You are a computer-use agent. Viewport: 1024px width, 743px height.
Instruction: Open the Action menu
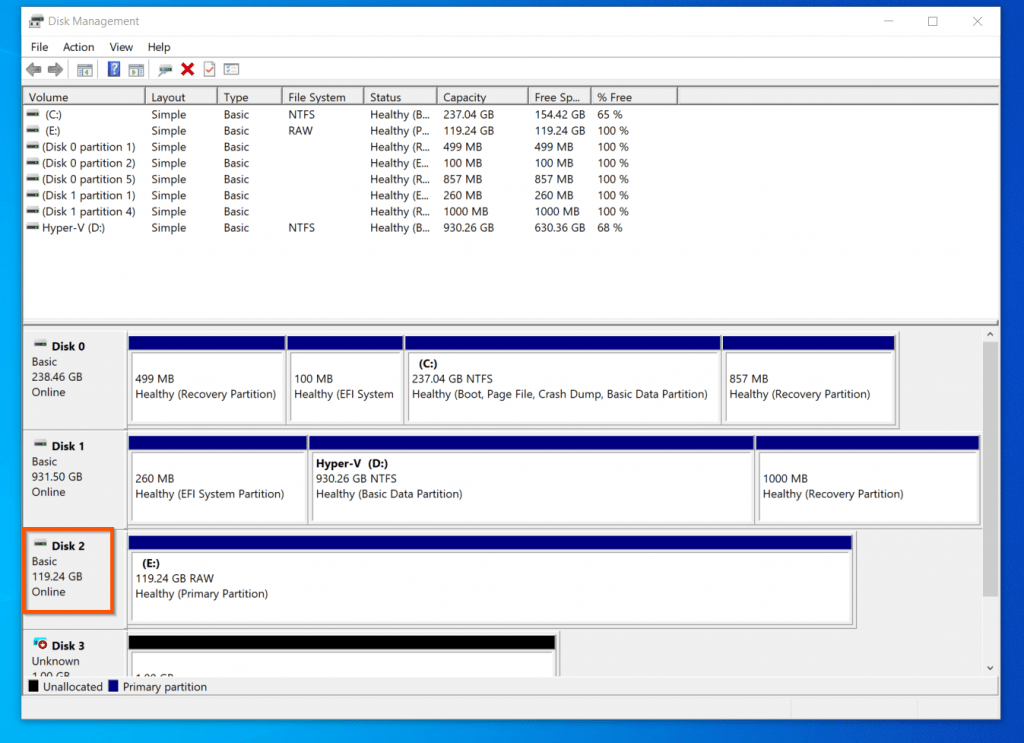(x=78, y=47)
